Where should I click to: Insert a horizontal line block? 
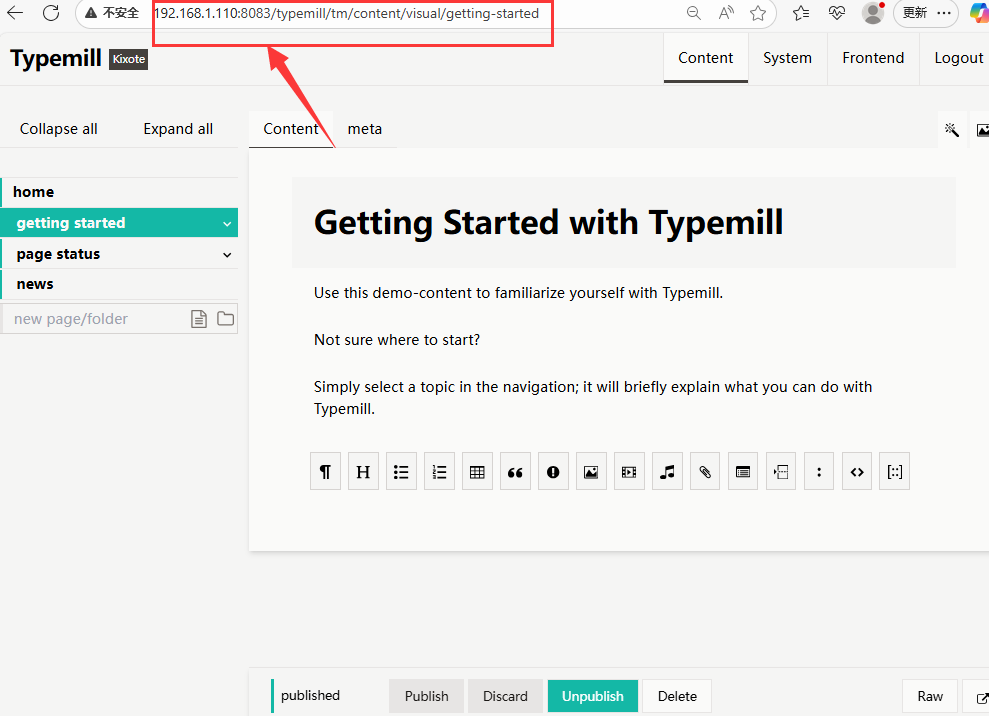[x=781, y=471]
